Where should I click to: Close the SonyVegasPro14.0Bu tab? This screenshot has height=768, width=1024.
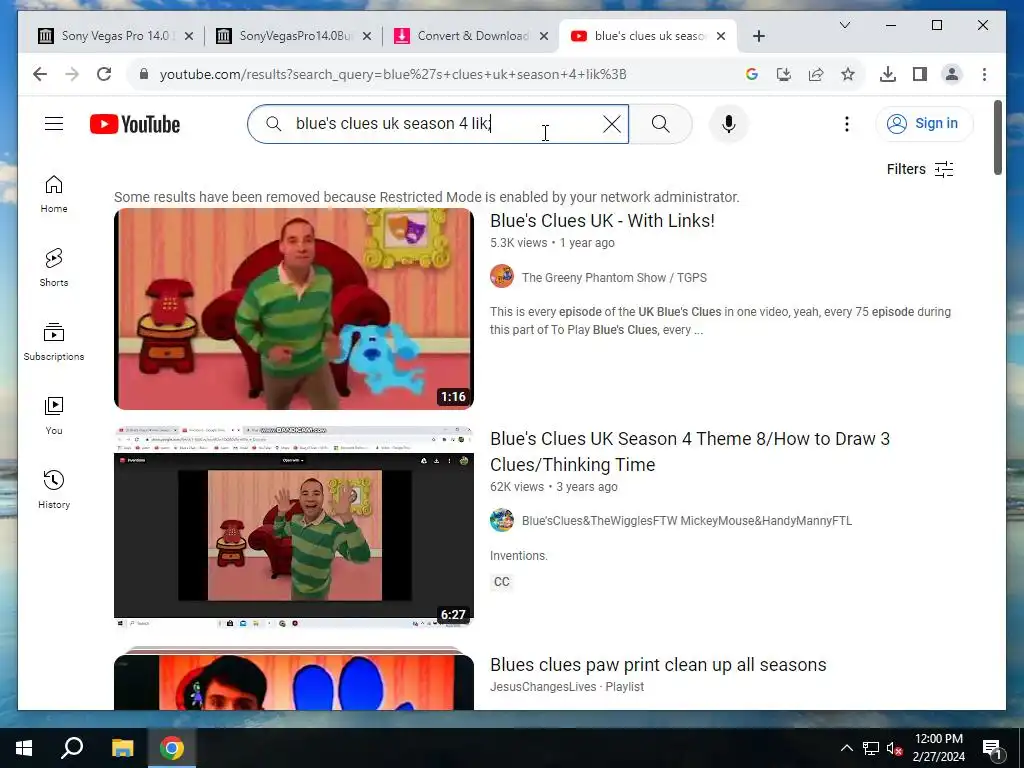point(367,36)
